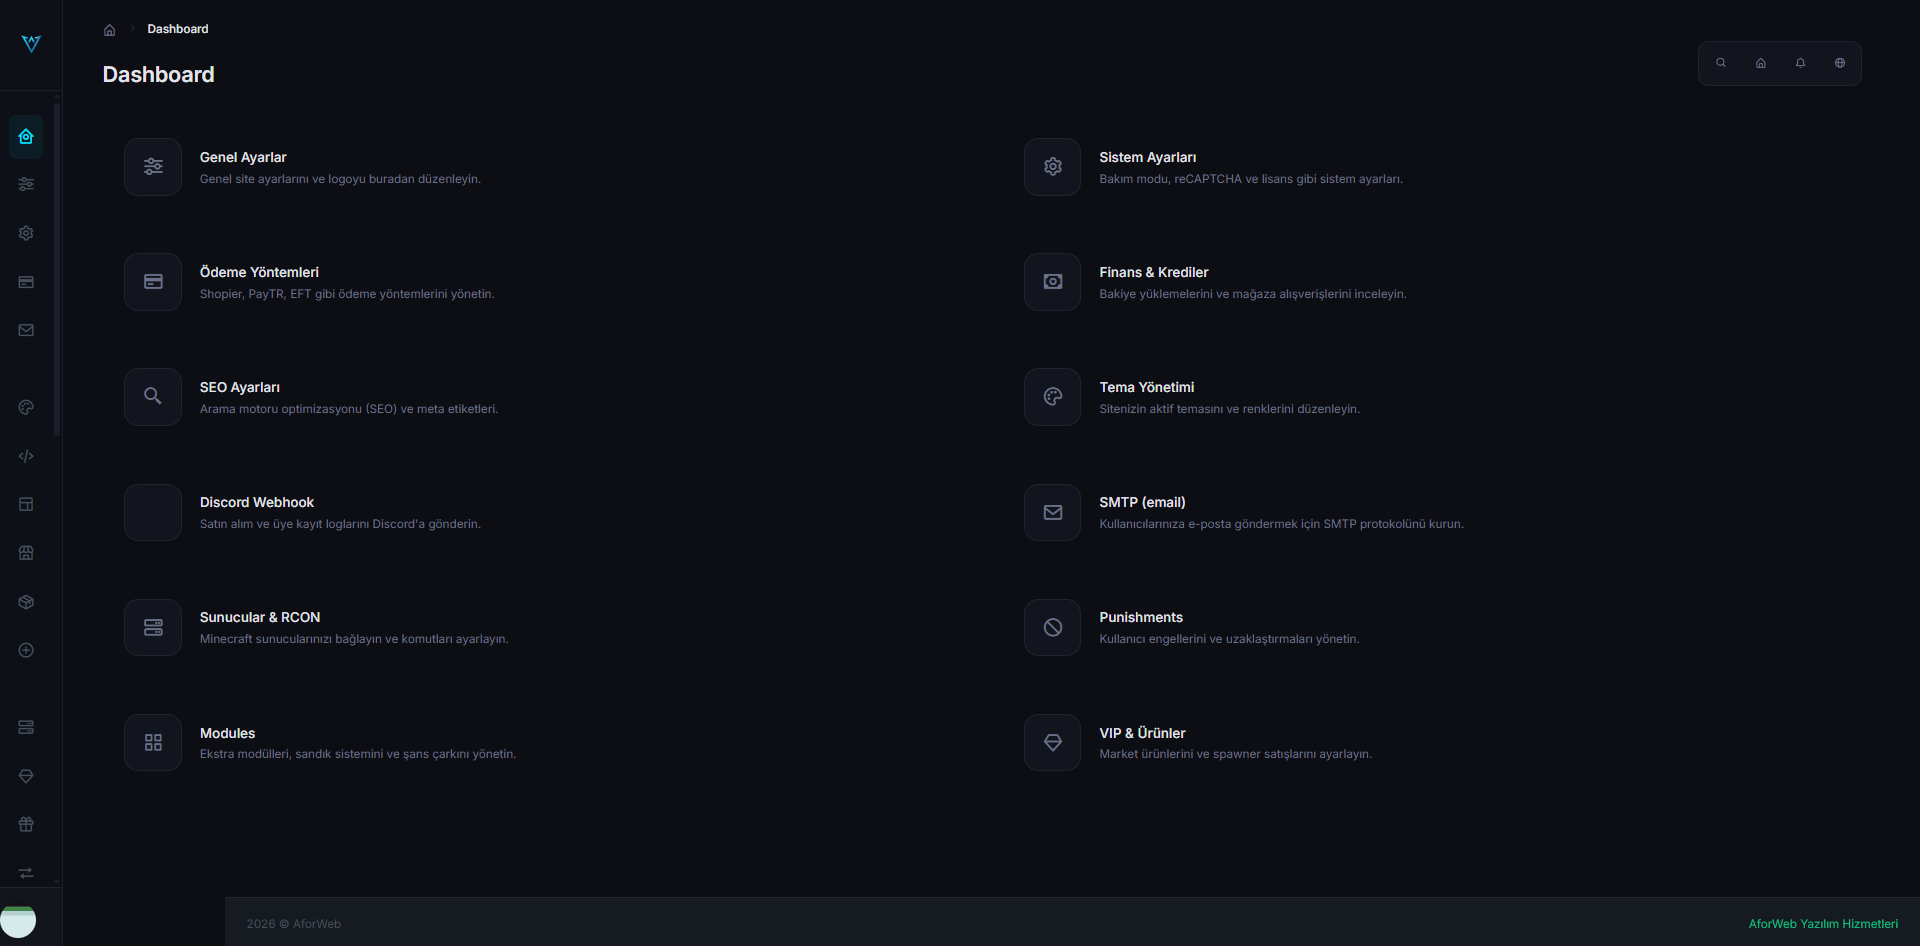Open the custom code icon in the sidebar
Screen dimensions: 1920x946
click(x=25, y=456)
